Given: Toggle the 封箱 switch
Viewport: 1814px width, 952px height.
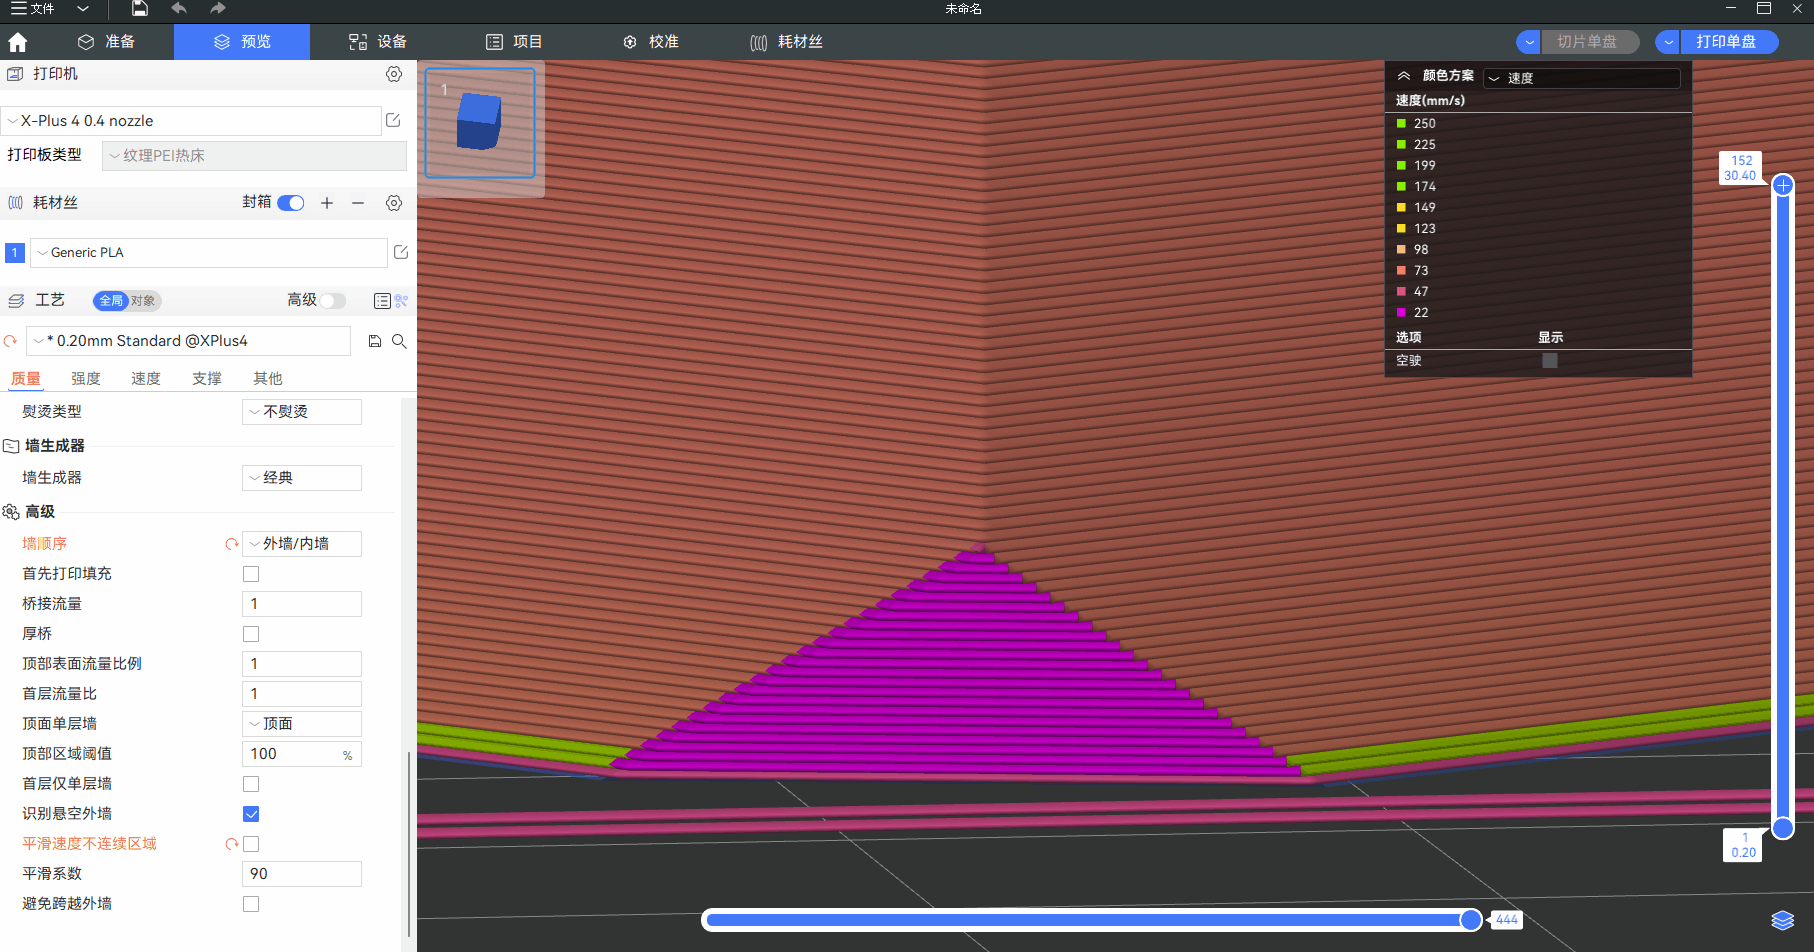Looking at the screenshot, I should 291,203.
